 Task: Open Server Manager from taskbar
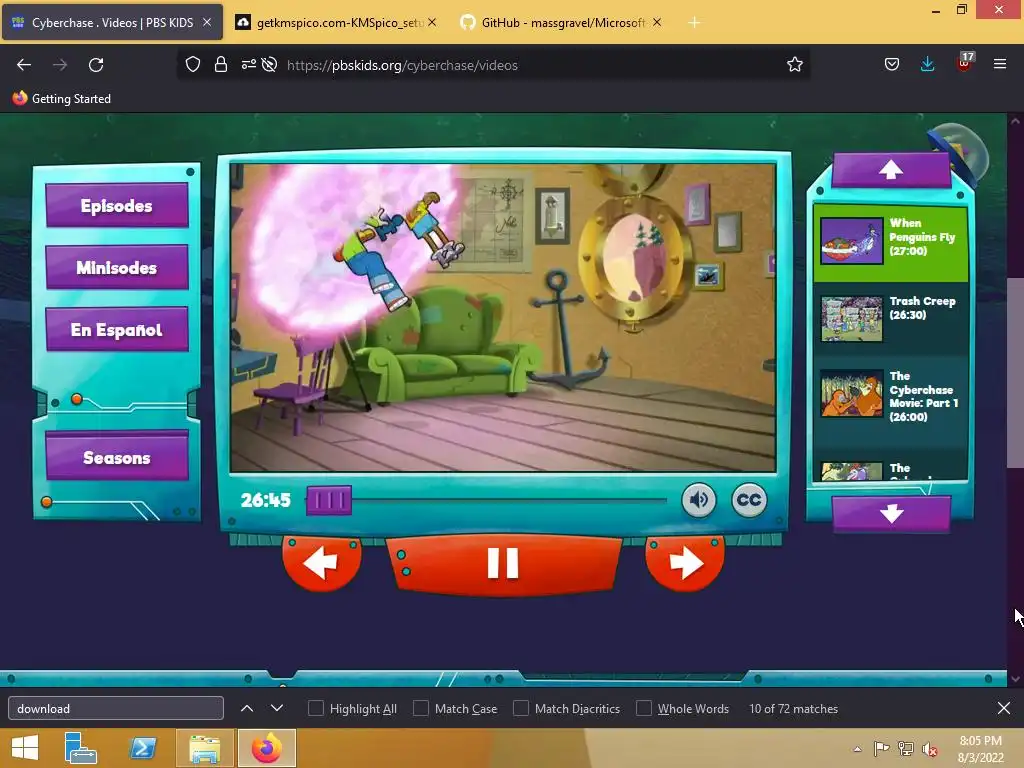(81, 748)
